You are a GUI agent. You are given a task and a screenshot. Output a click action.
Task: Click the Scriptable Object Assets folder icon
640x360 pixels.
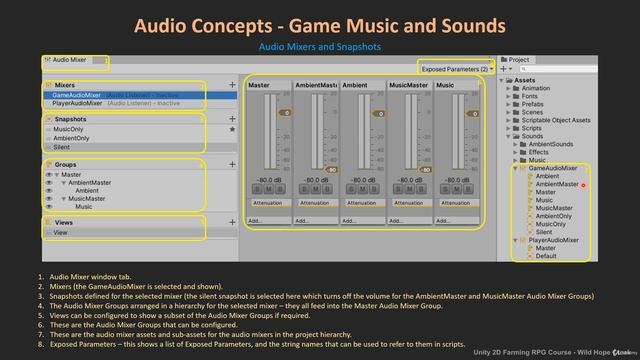(516, 120)
